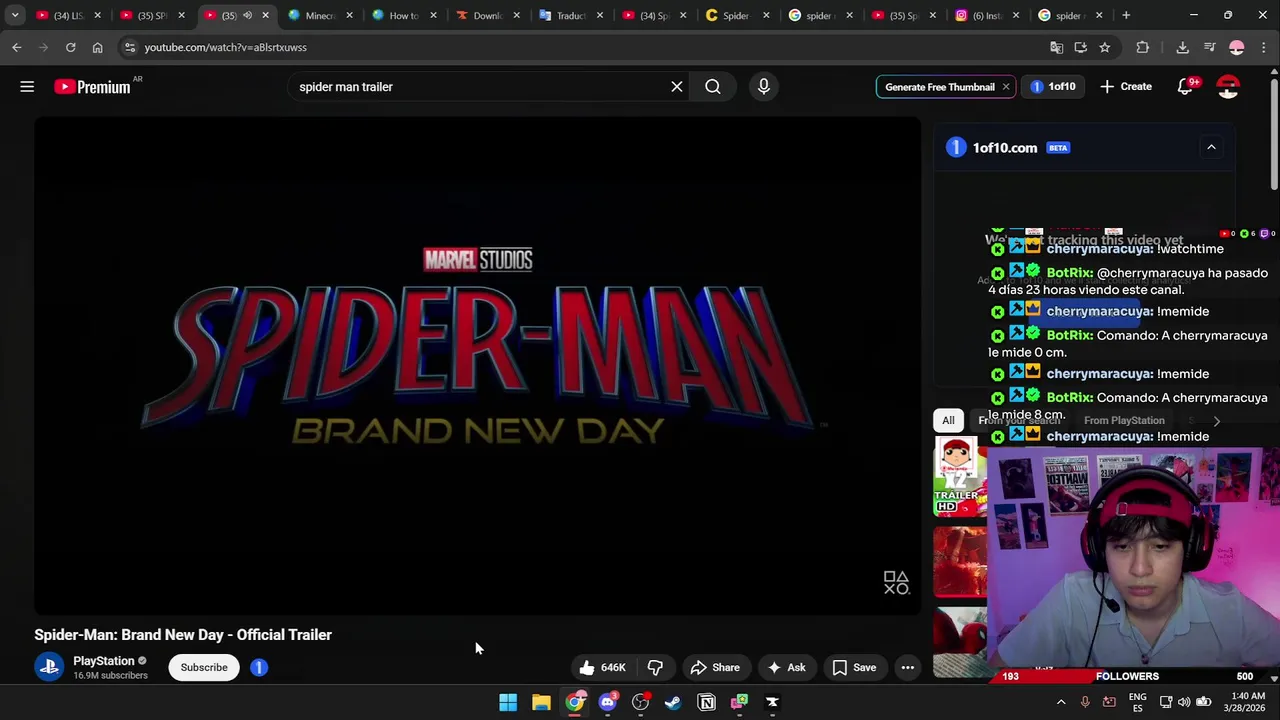Open PlayStation channel avatar
Image resolution: width=1280 pixels, height=720 pixels.
point(48,667)
